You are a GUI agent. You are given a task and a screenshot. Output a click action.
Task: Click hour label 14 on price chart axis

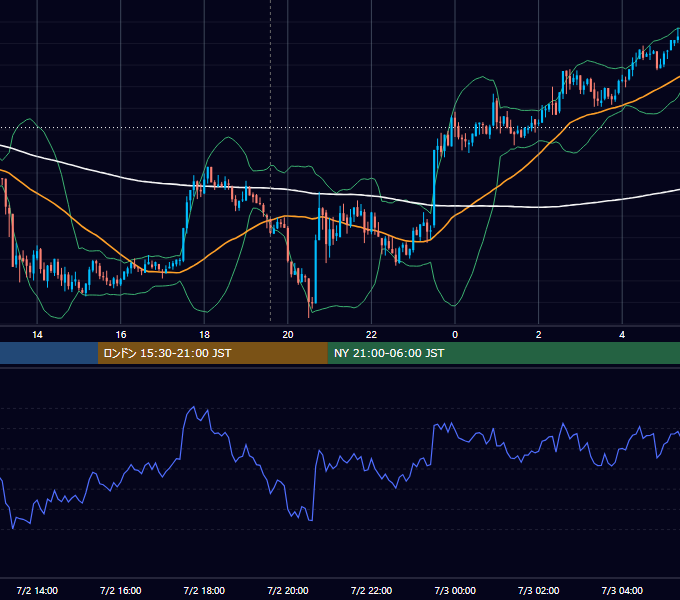[37, 335]
